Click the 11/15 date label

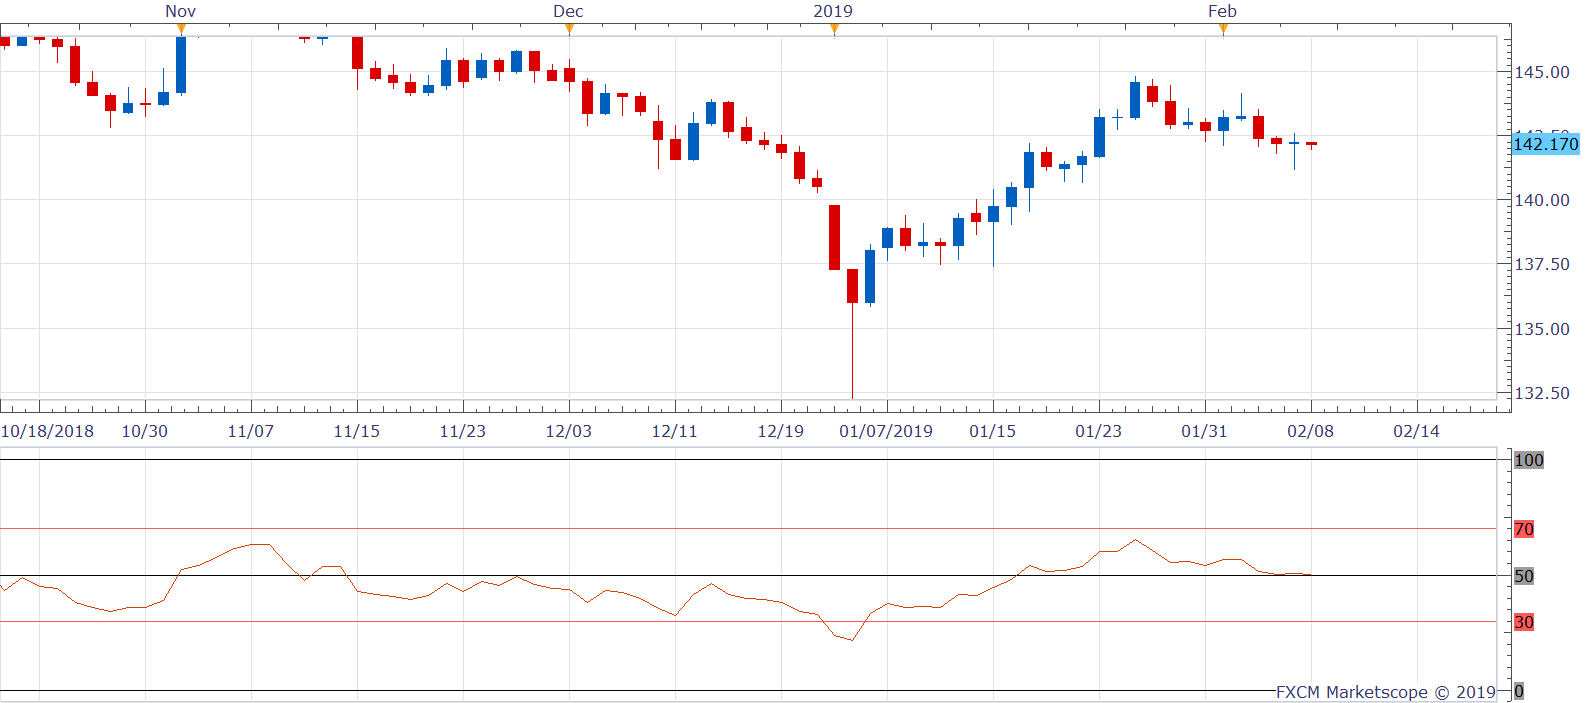click(357, 431)
